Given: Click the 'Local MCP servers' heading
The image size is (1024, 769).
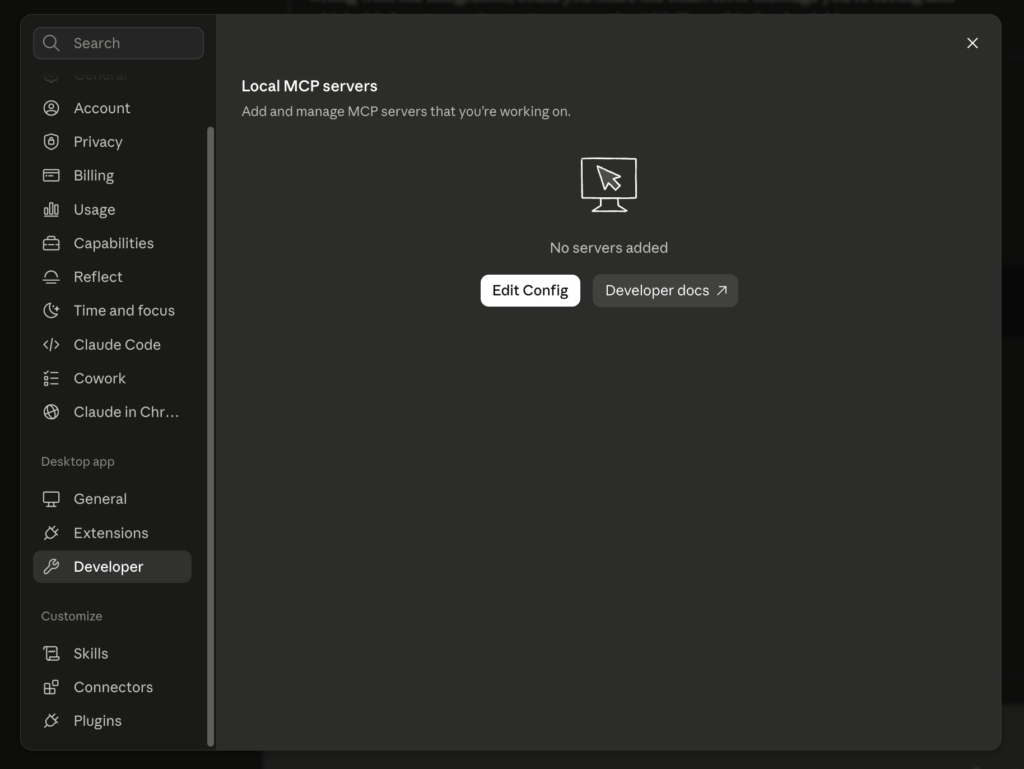Looking at the screenshot, I should [310, 86].
